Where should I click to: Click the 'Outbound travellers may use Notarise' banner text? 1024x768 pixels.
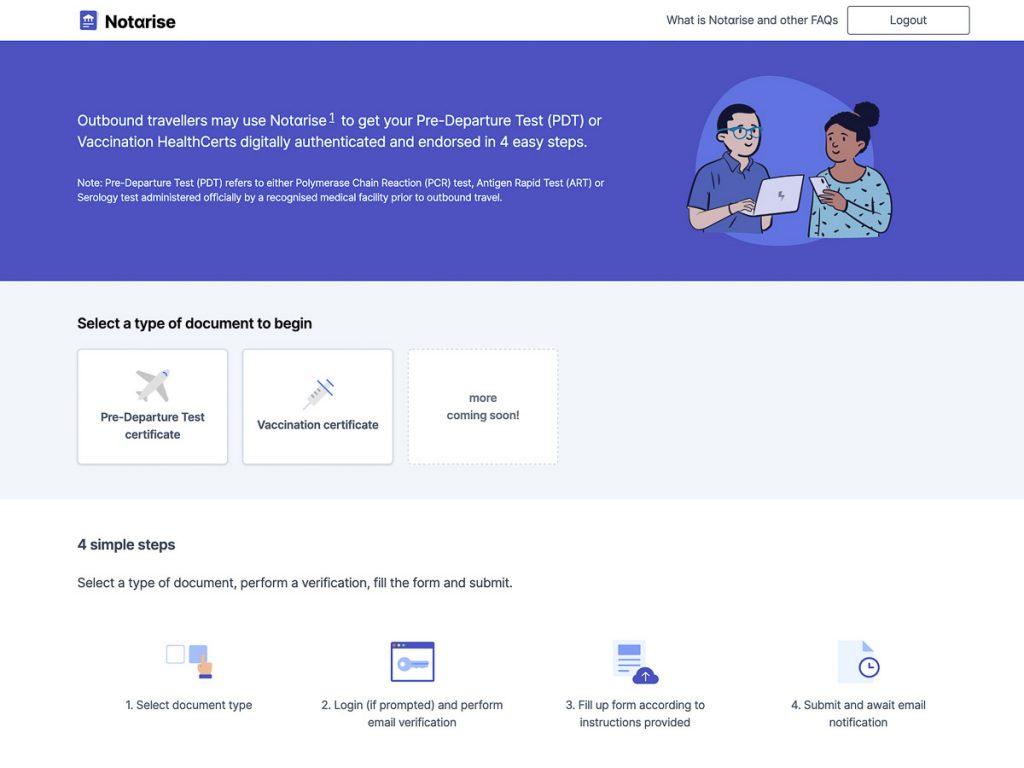tap(340, 131)
